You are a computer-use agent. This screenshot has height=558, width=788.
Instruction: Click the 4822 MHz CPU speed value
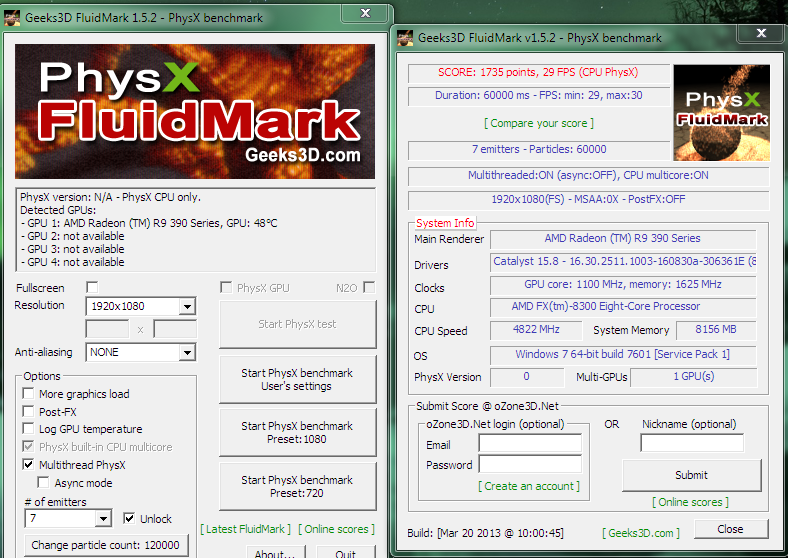tap(536, 330)
